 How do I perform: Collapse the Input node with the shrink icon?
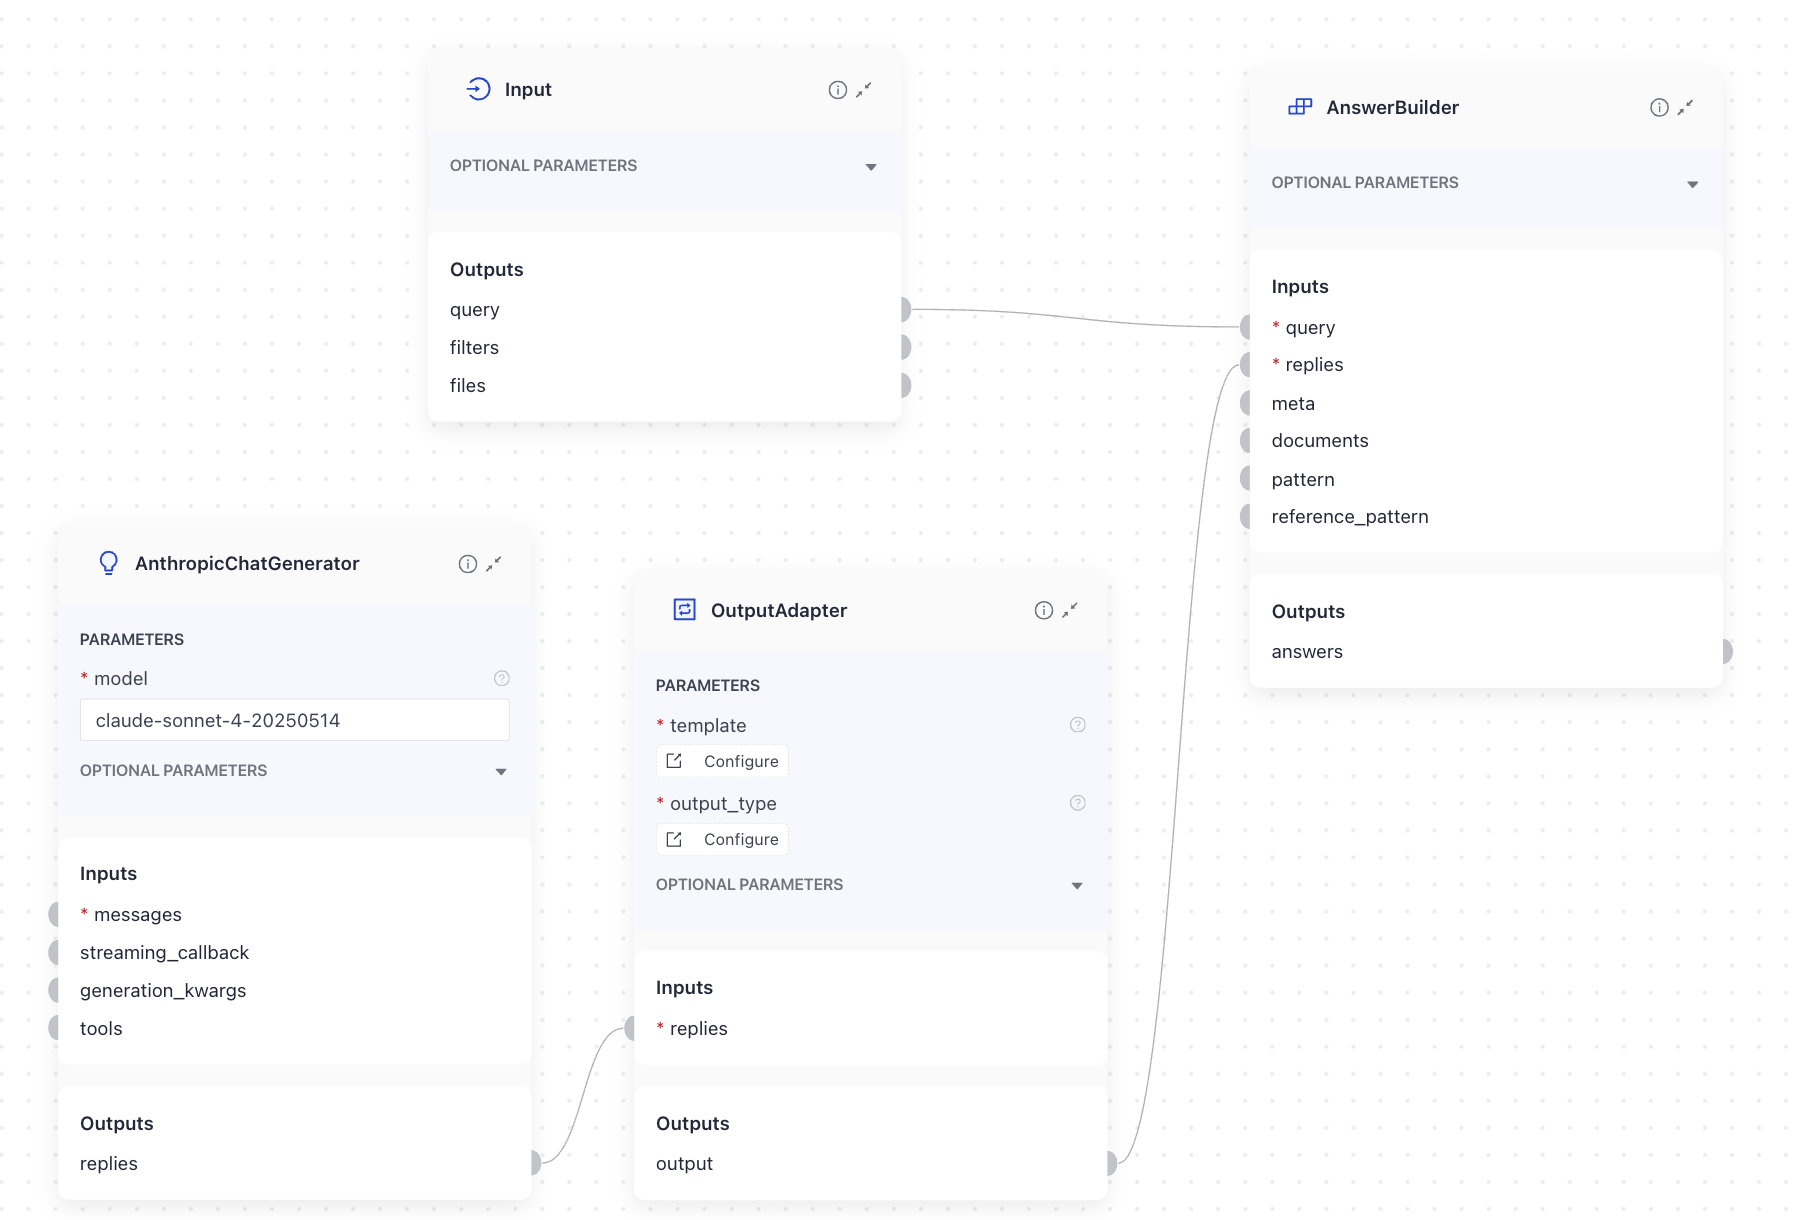864,90
